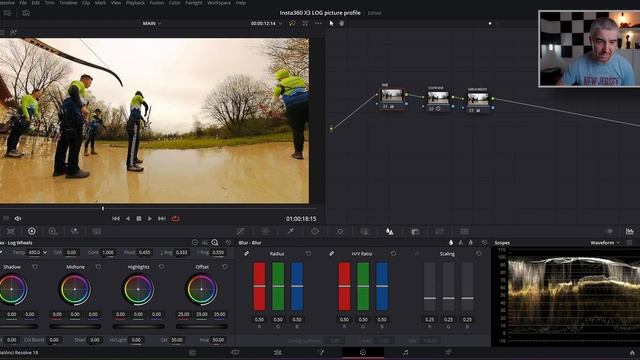Jump to last frame button
This screenshot has width=640, height=360.
click(x=162, y=219)
